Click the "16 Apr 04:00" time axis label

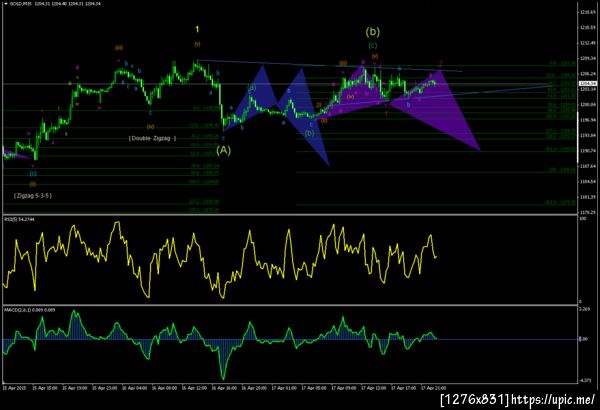click(134, 388)
